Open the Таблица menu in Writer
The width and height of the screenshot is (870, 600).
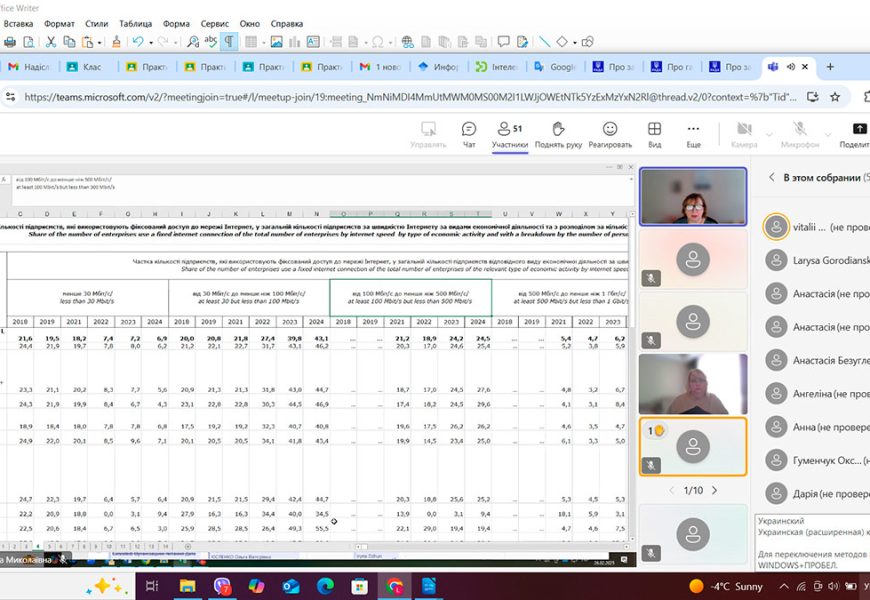tap(135, 22)
